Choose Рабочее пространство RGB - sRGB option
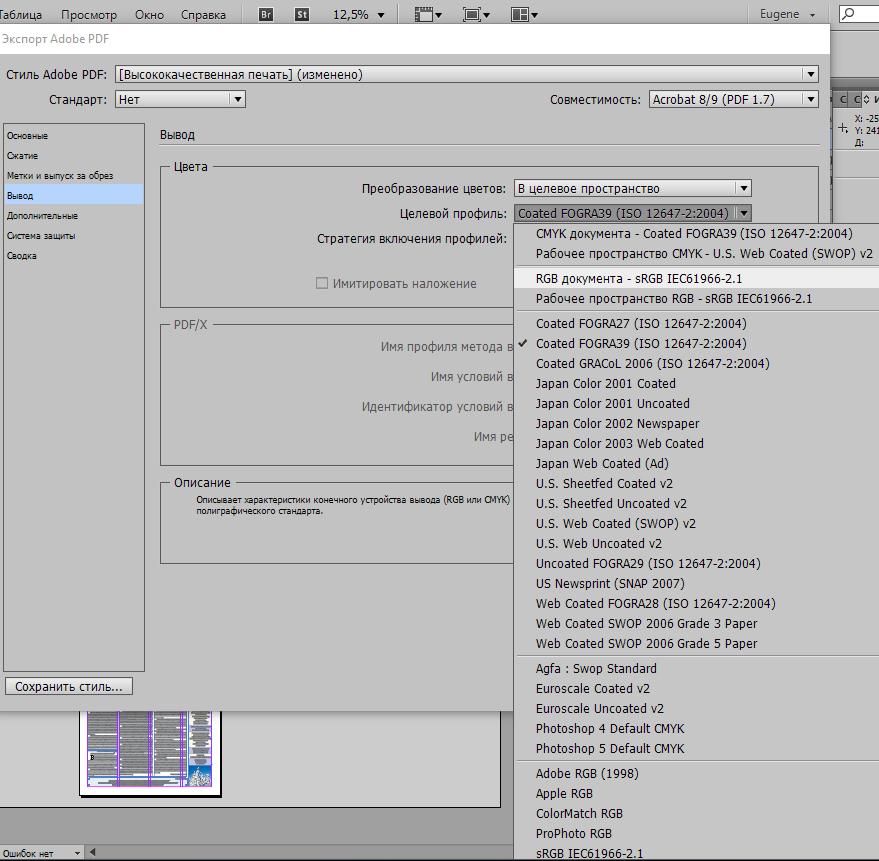This screenshot has width=879, height=861. (x=696, y=299)
